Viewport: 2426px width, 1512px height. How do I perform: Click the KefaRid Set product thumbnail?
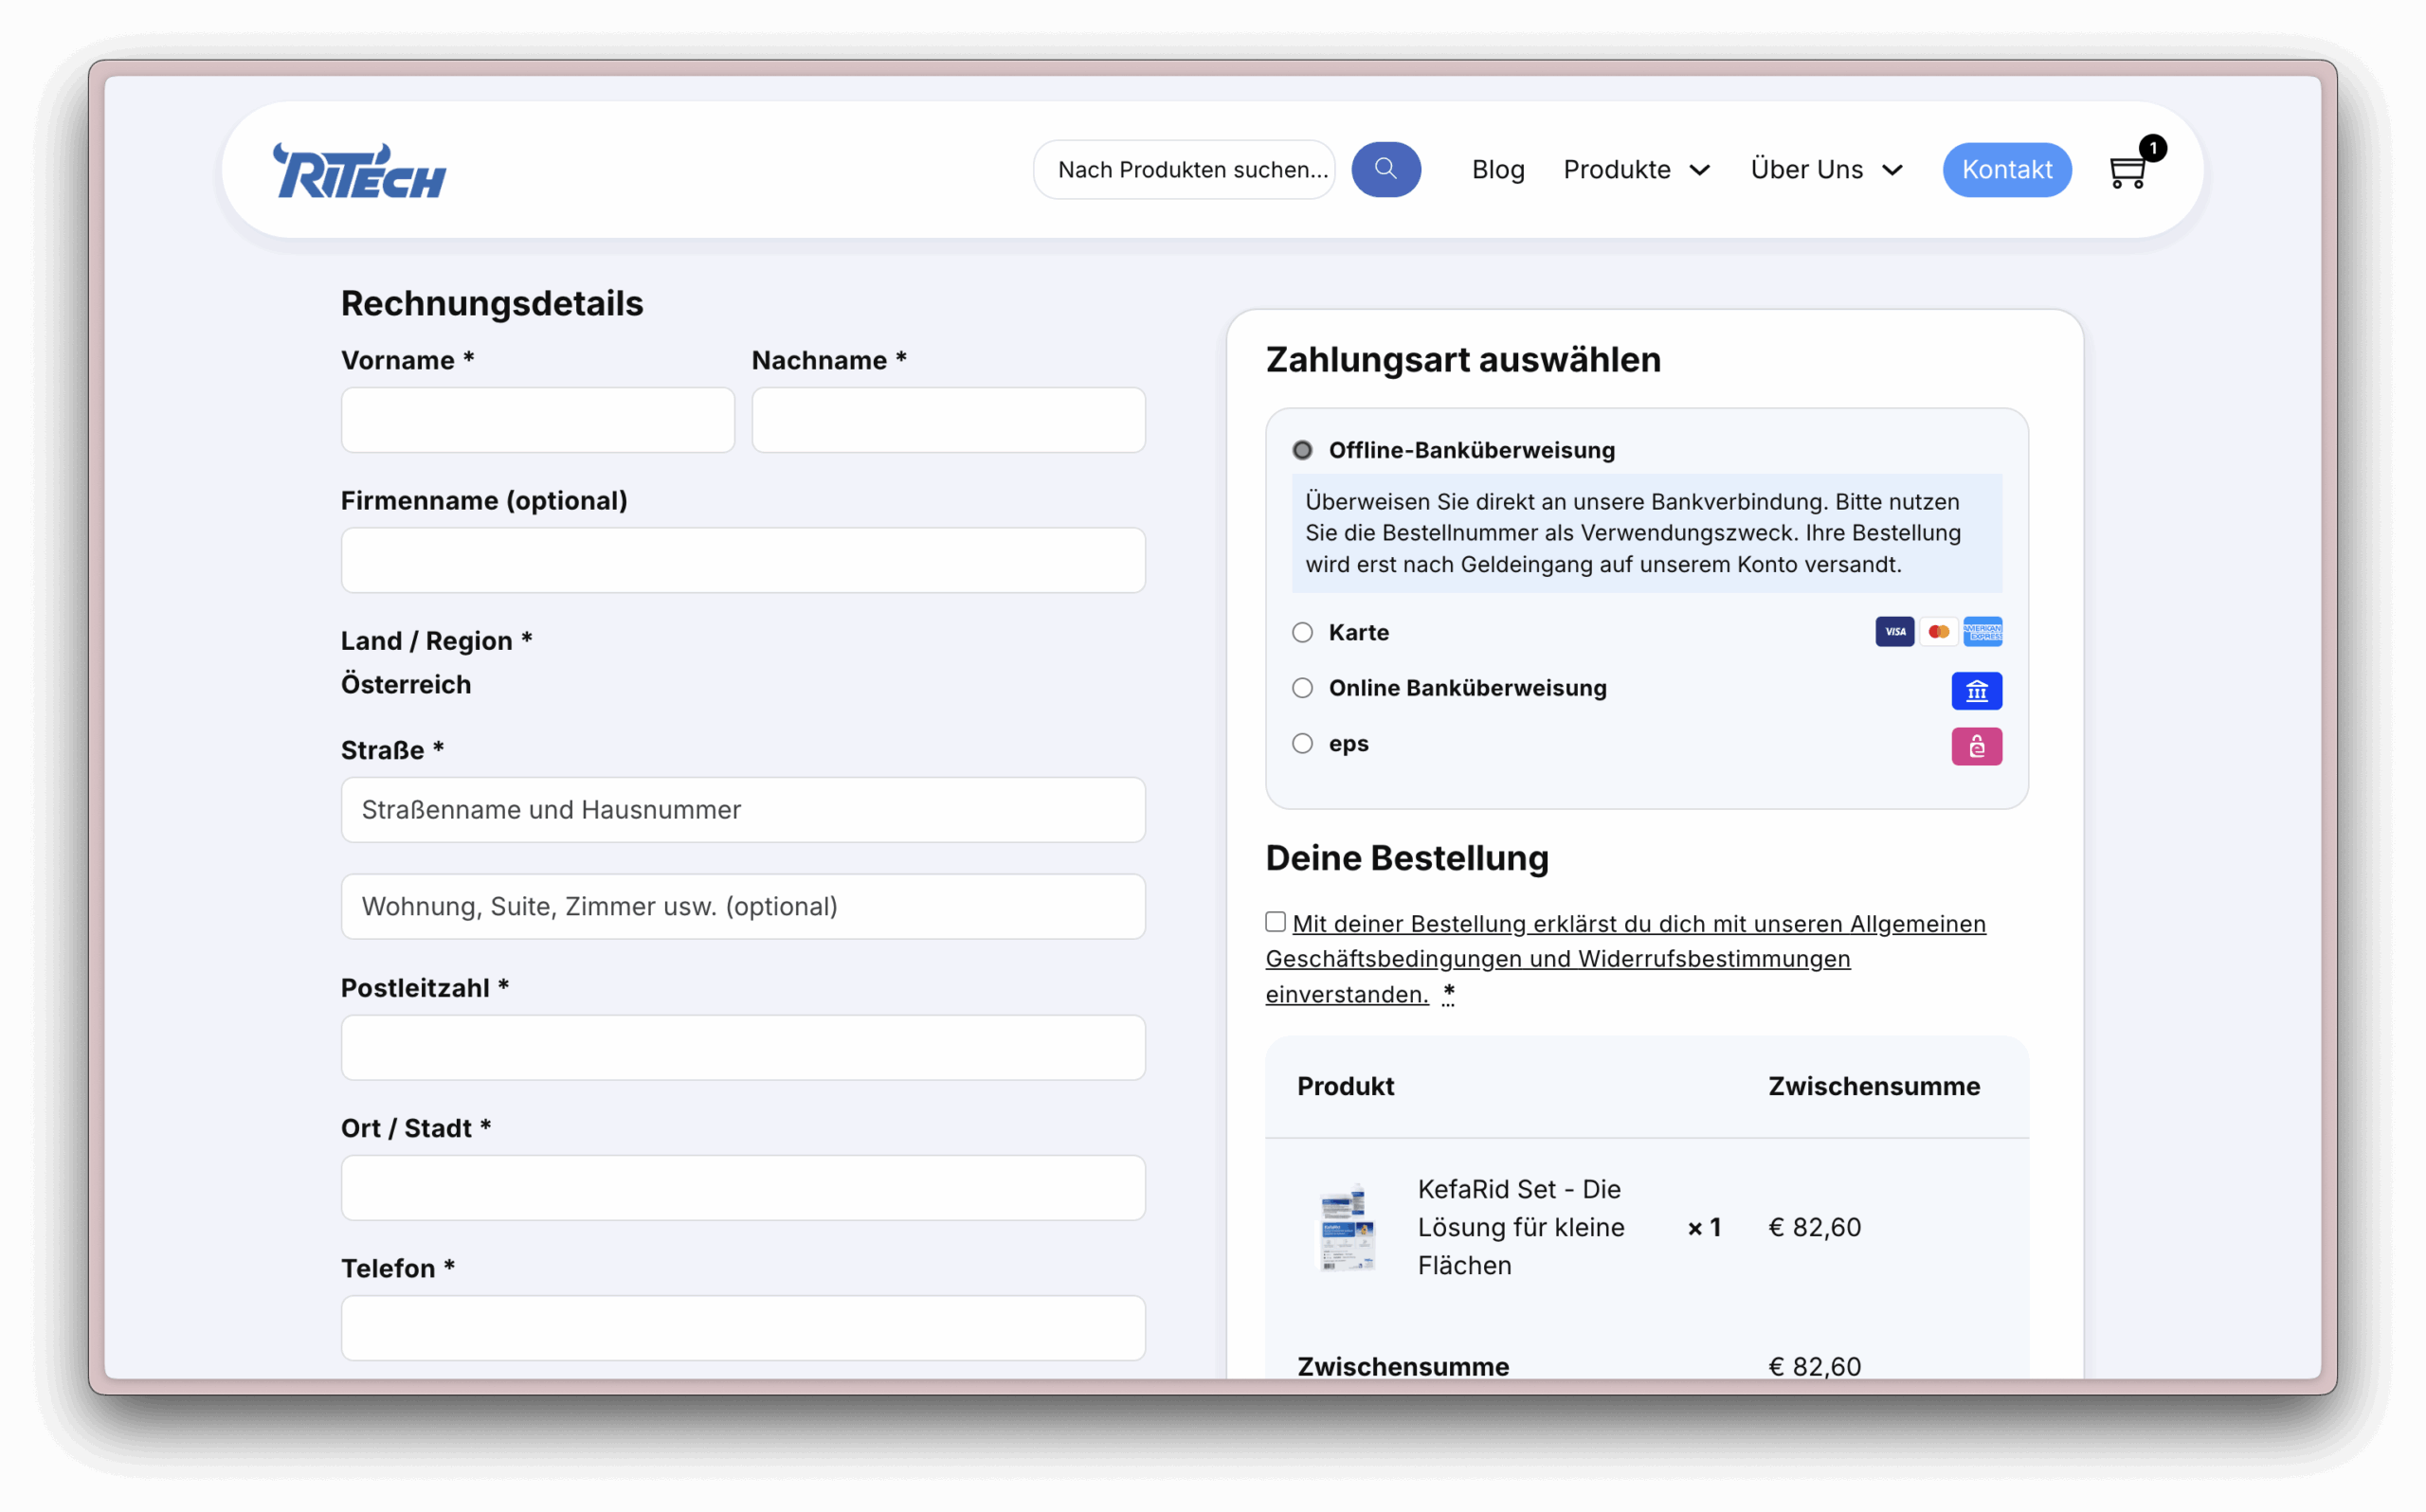tap(1345, 1228)
